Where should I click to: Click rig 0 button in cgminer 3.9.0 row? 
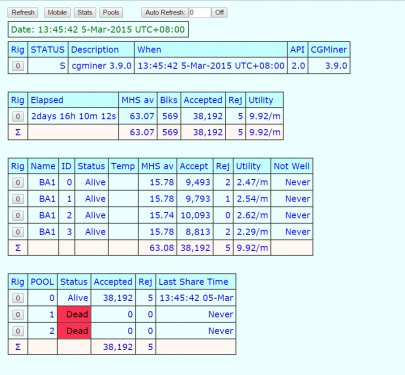(x=18, y=66)
